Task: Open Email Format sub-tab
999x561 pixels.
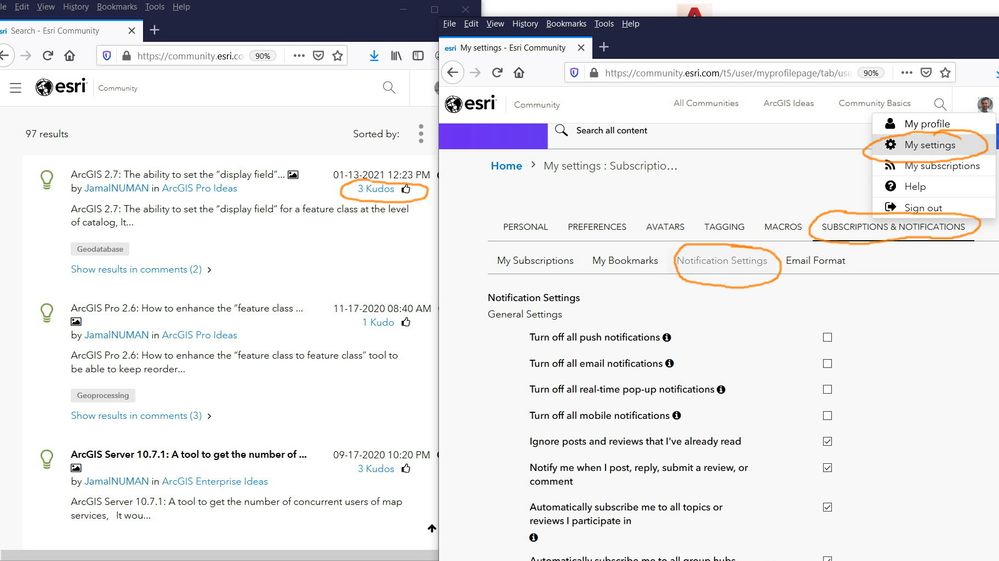Action: coord(816,260)
